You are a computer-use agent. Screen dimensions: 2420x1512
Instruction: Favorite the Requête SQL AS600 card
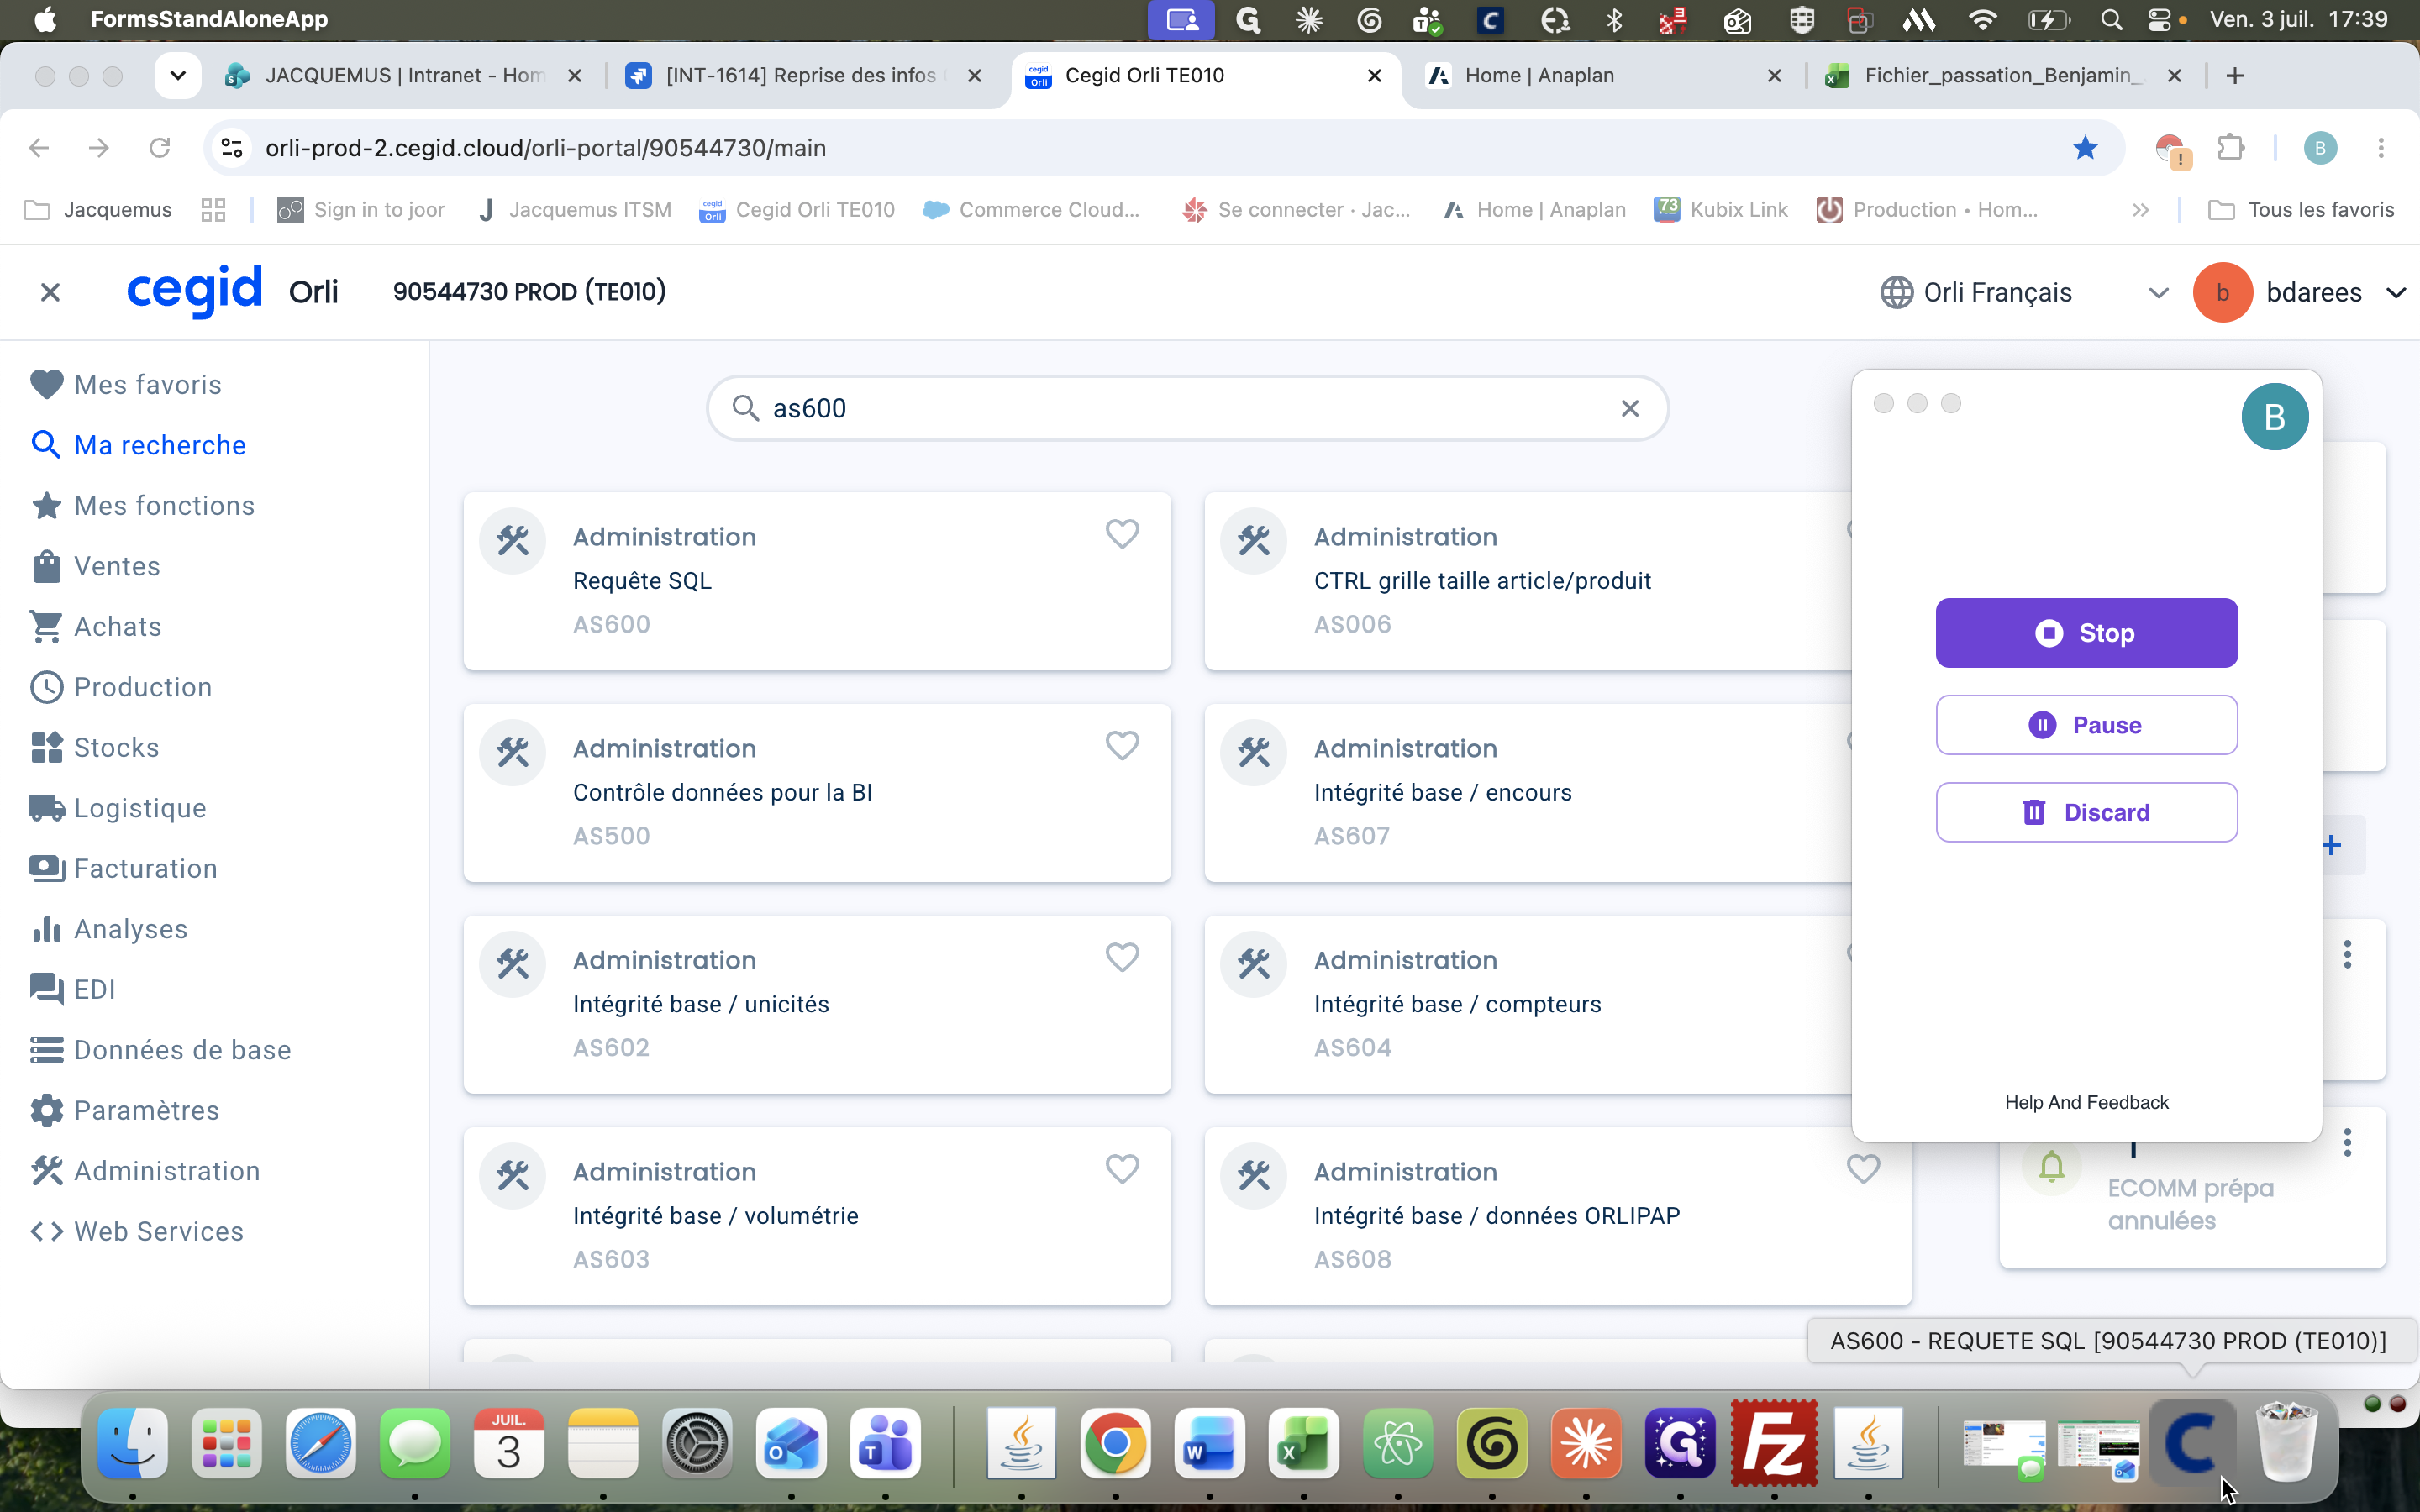(1122, 534)
